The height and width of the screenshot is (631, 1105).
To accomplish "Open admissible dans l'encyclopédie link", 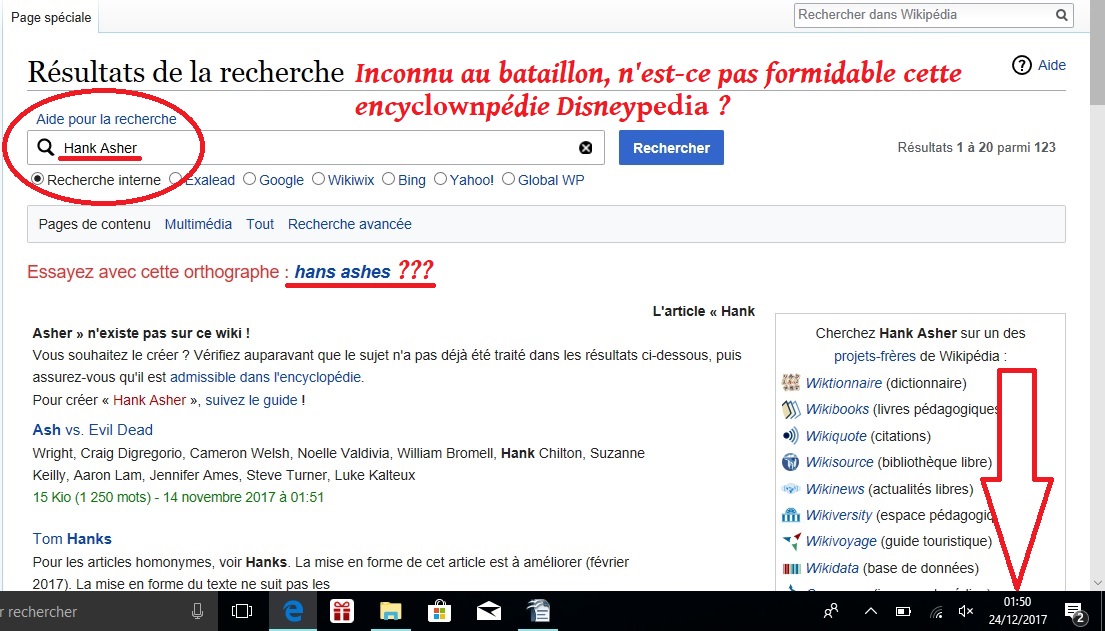I will click(266, 377).
